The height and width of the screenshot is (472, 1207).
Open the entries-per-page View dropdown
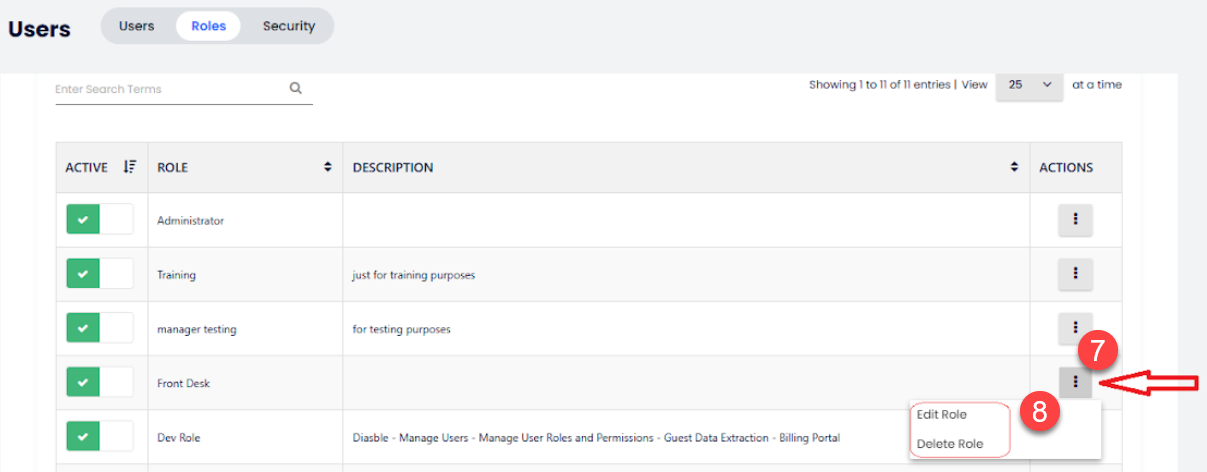[1029, 85]
